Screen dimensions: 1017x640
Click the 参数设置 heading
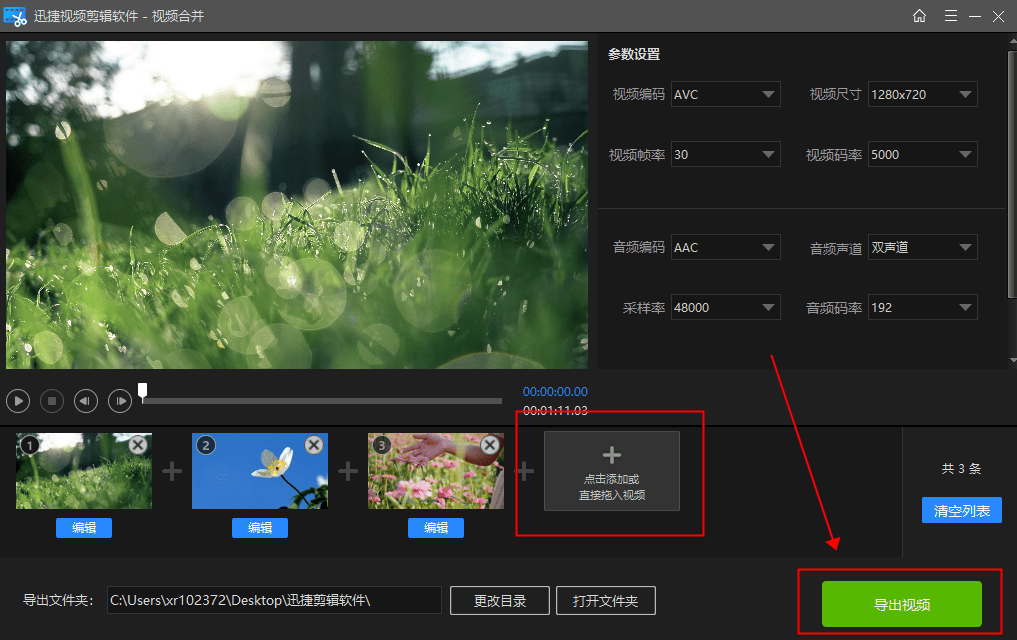pos(634,54)
